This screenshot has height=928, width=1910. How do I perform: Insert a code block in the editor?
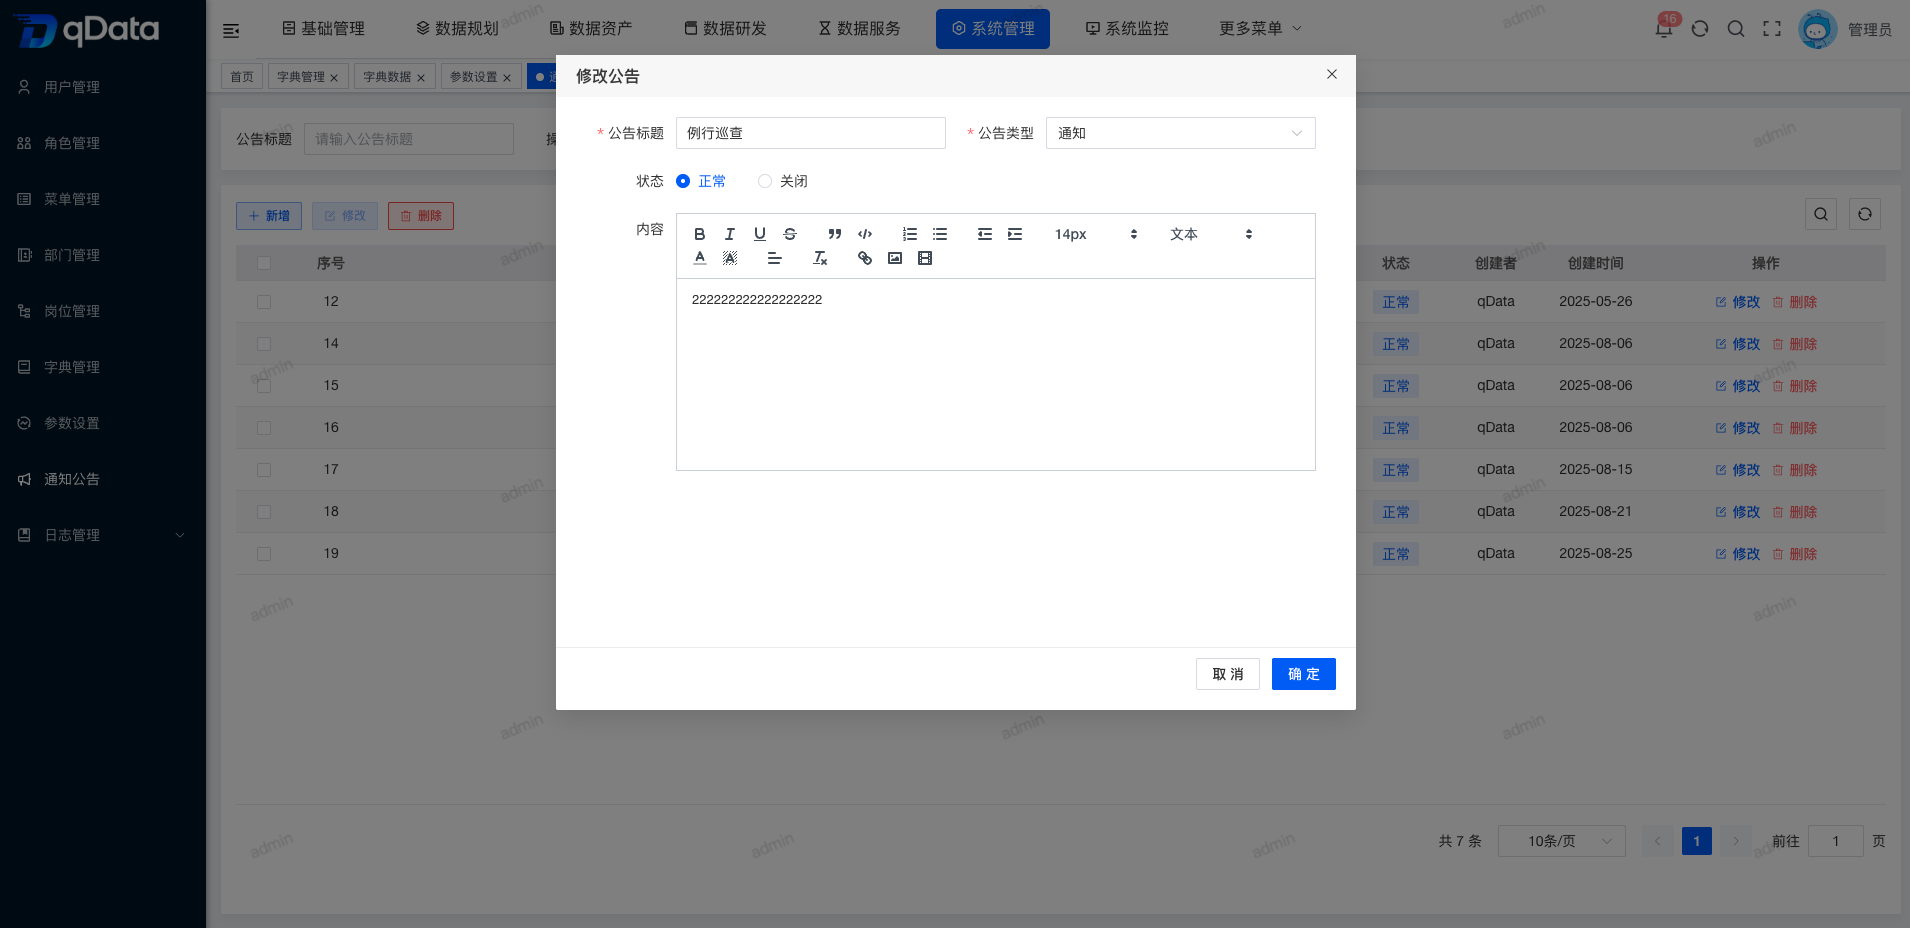point(865,234)
